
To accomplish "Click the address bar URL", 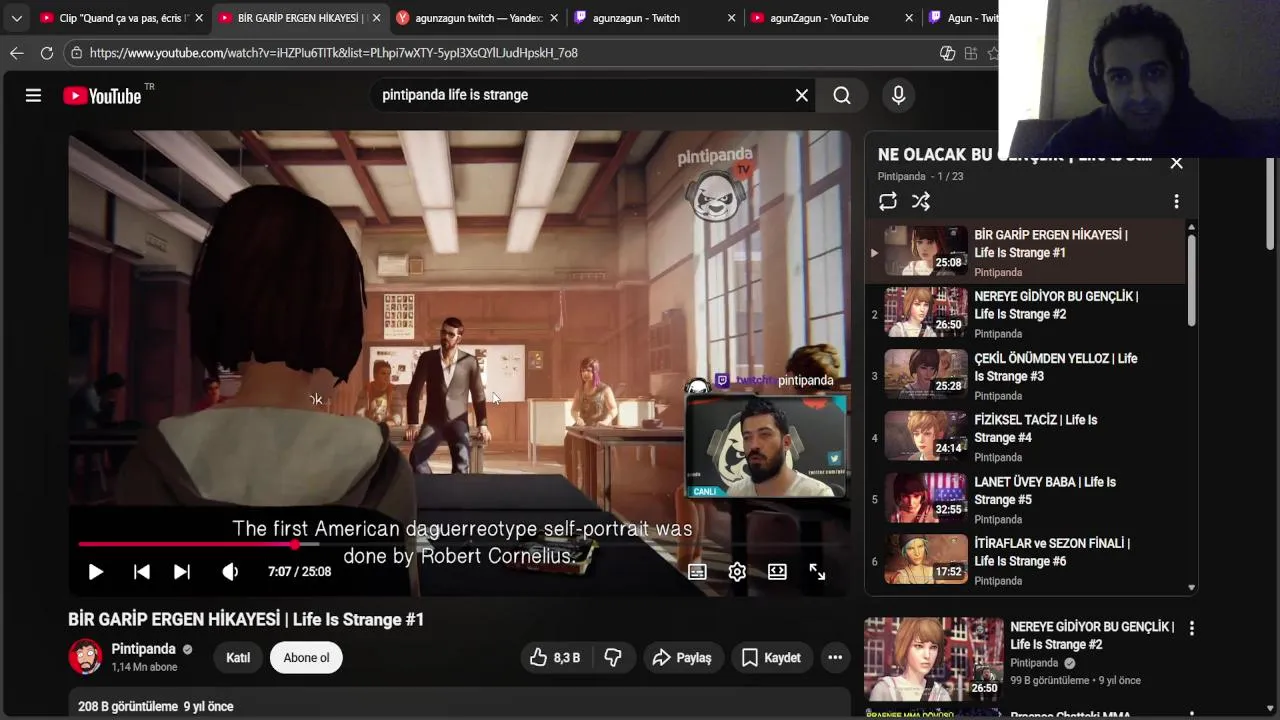I will 334,53.
